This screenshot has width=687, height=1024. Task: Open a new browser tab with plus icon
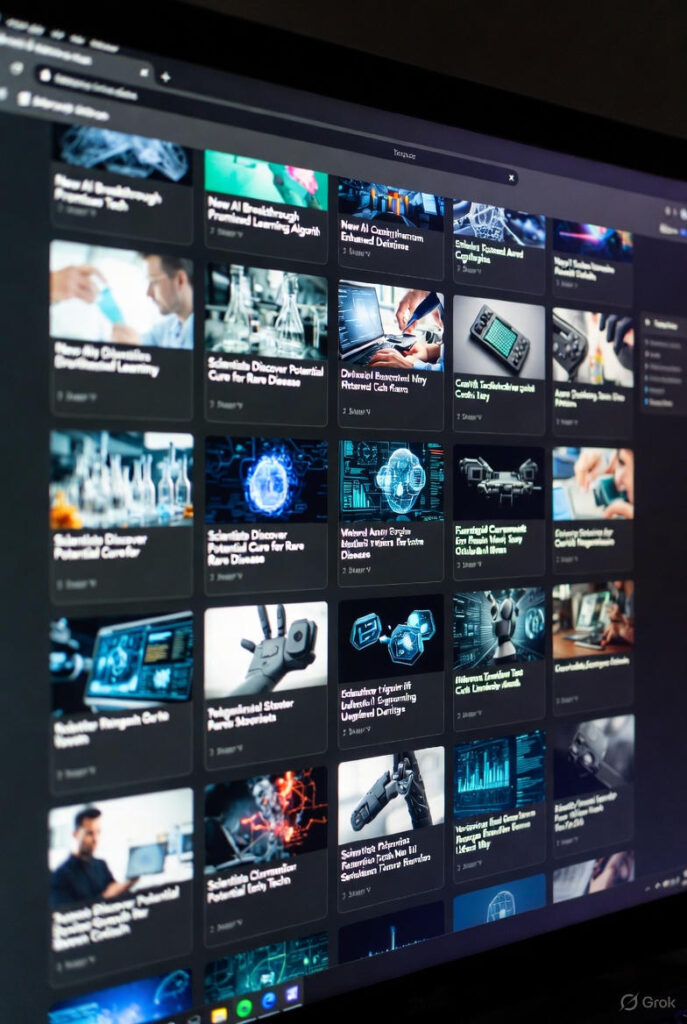(x=165, y=77)
